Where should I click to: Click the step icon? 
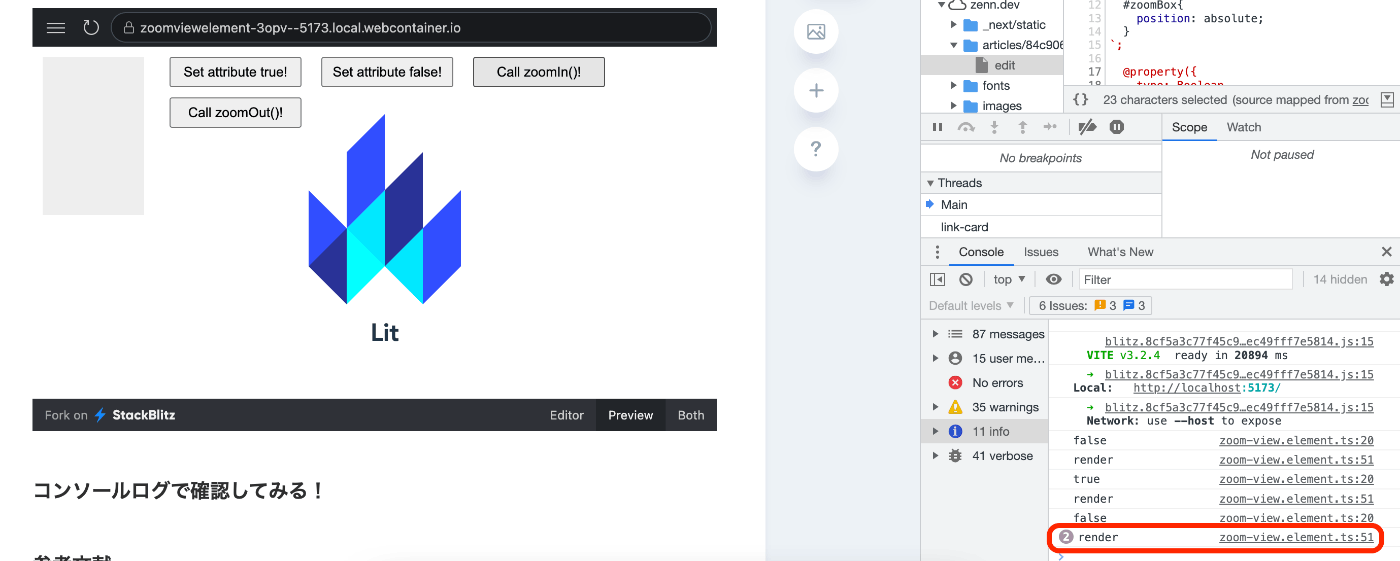(x=1050, y=127)
